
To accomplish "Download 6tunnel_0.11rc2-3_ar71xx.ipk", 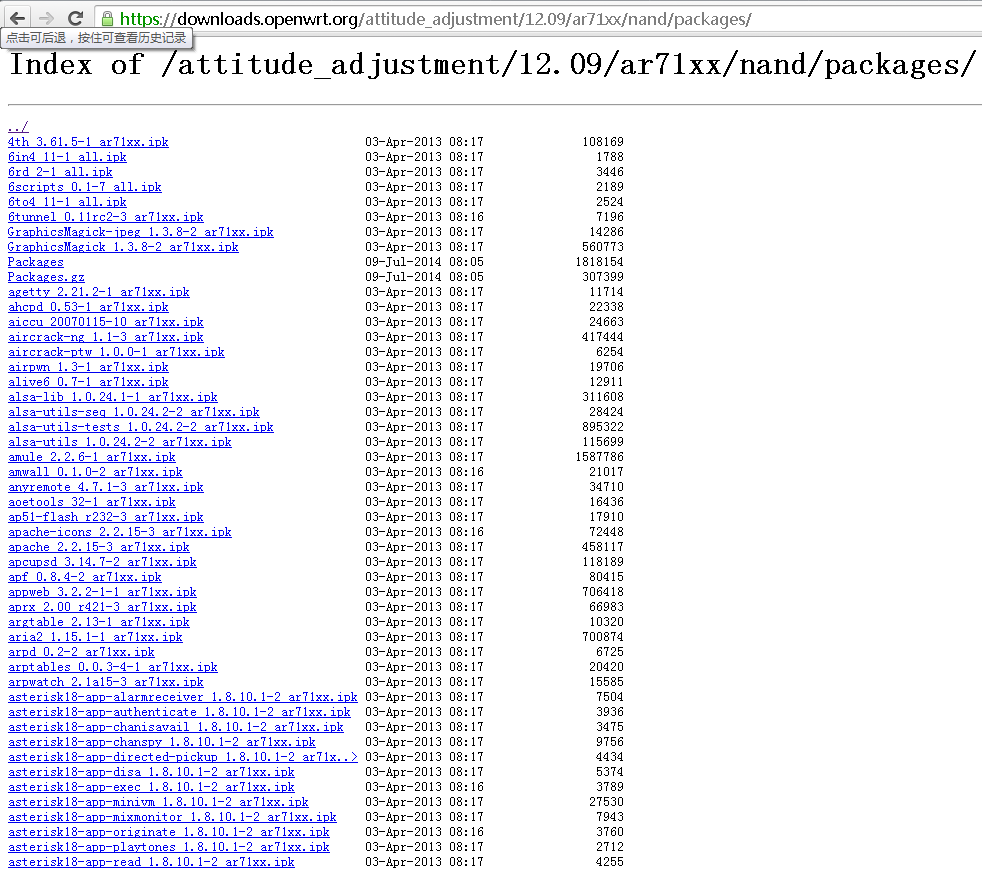I will tap(106, 217).
